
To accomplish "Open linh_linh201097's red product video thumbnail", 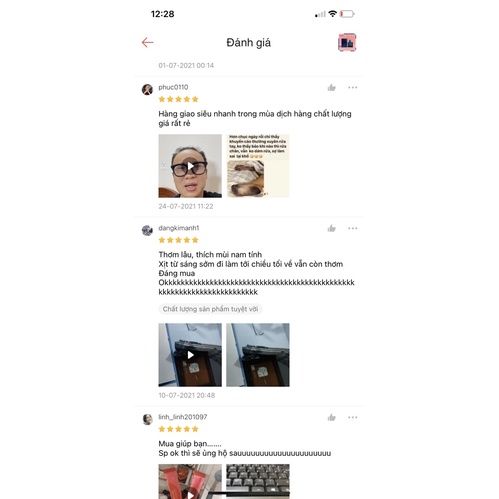I will pos(190,481).
